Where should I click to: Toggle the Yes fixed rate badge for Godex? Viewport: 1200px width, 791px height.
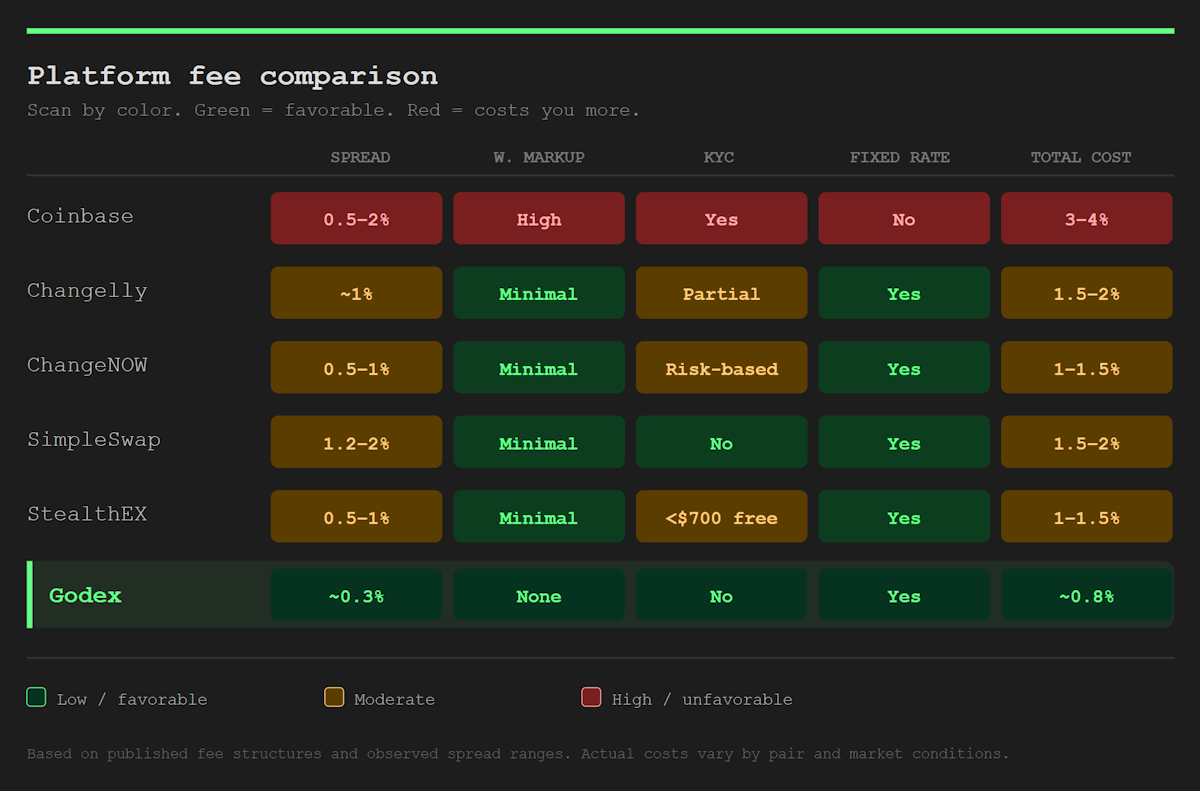(x=904, y=596)
